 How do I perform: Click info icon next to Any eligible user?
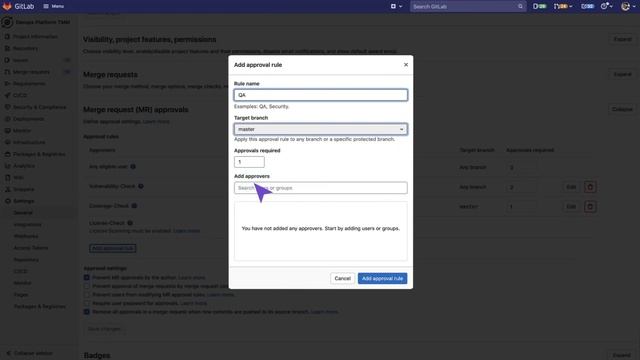[133, 167]
